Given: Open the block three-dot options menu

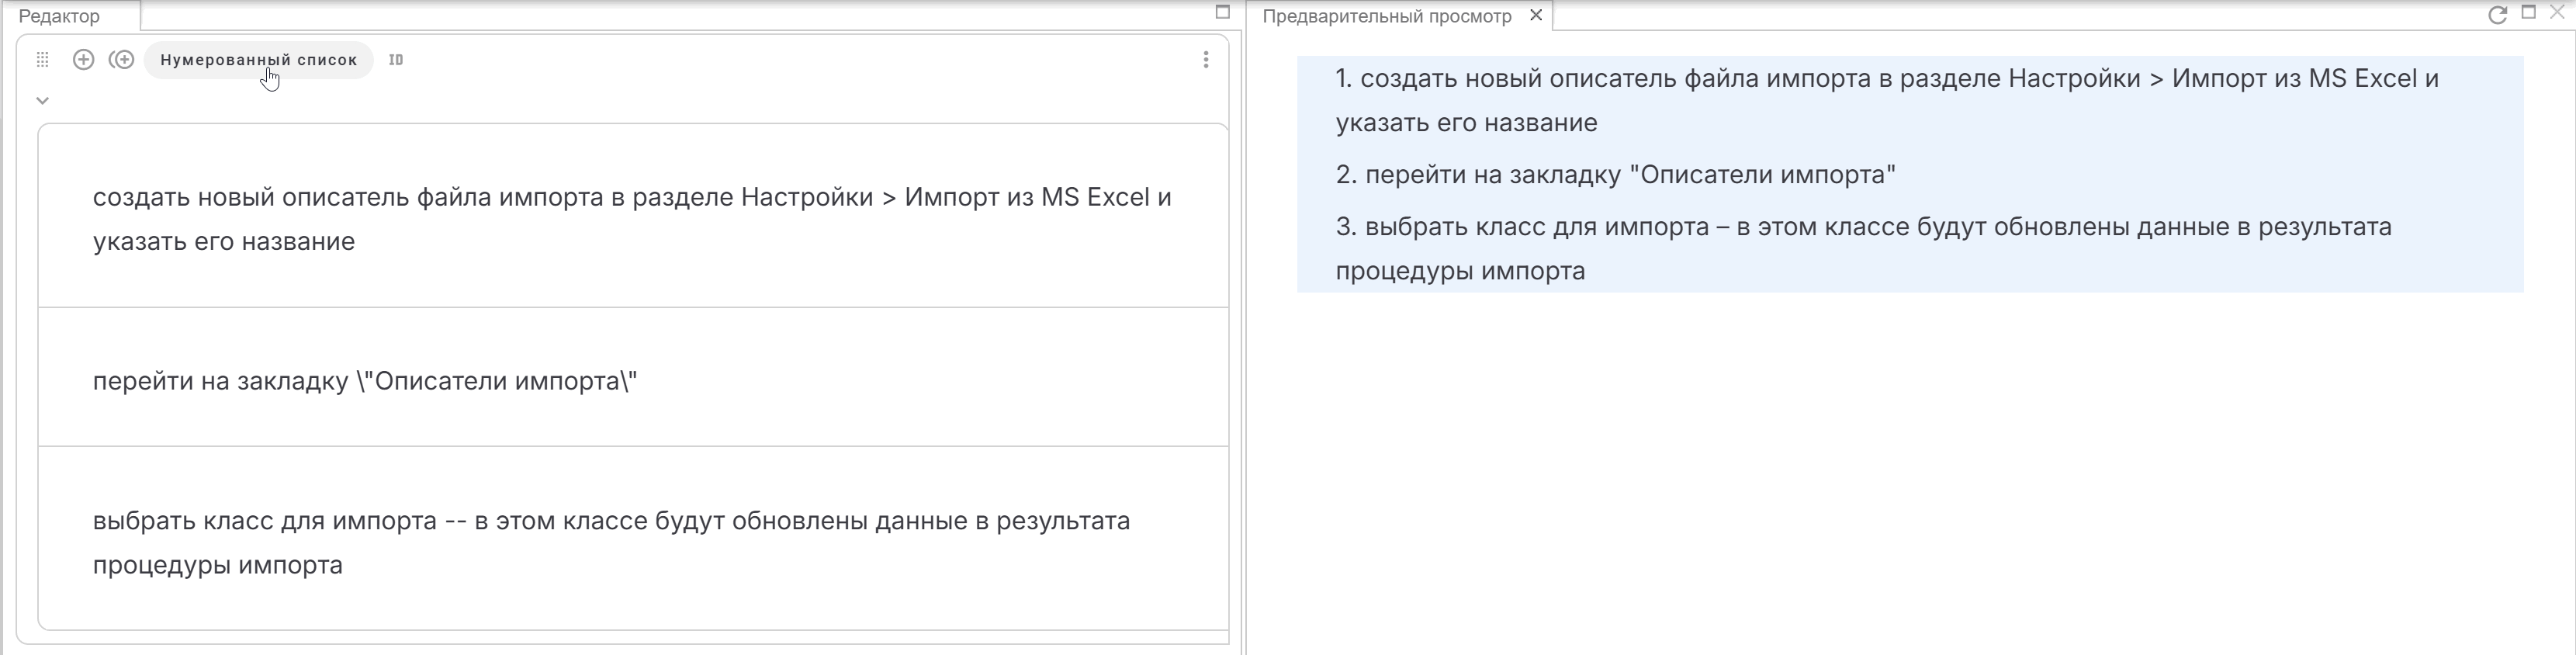Looking at the screenshot, I should pos(1206,60).
